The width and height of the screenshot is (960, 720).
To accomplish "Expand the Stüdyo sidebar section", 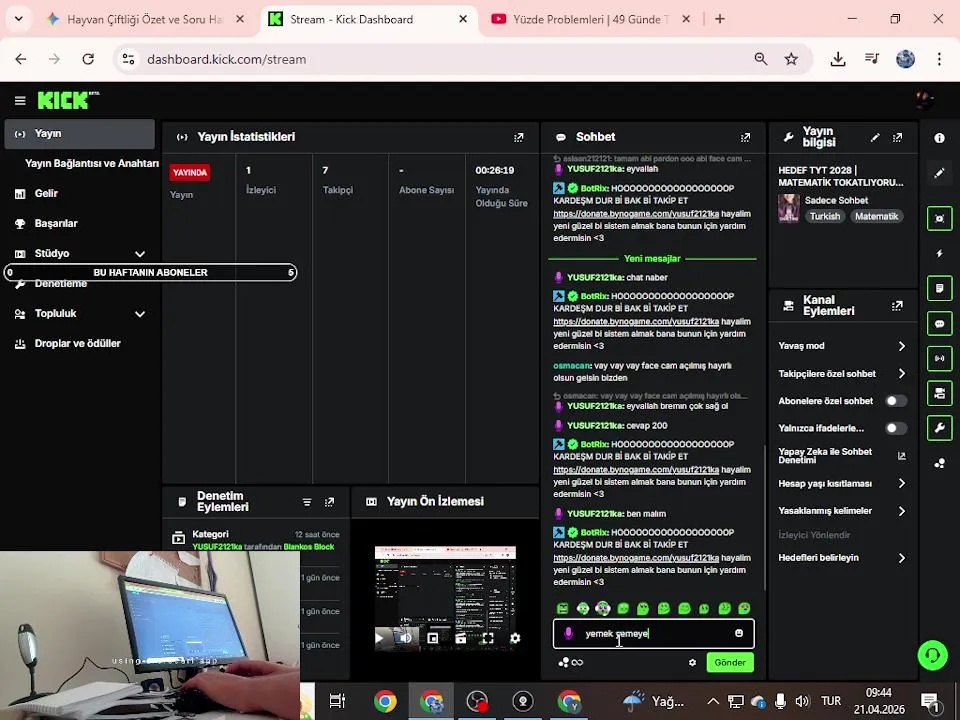I will [x=140, y=253].
